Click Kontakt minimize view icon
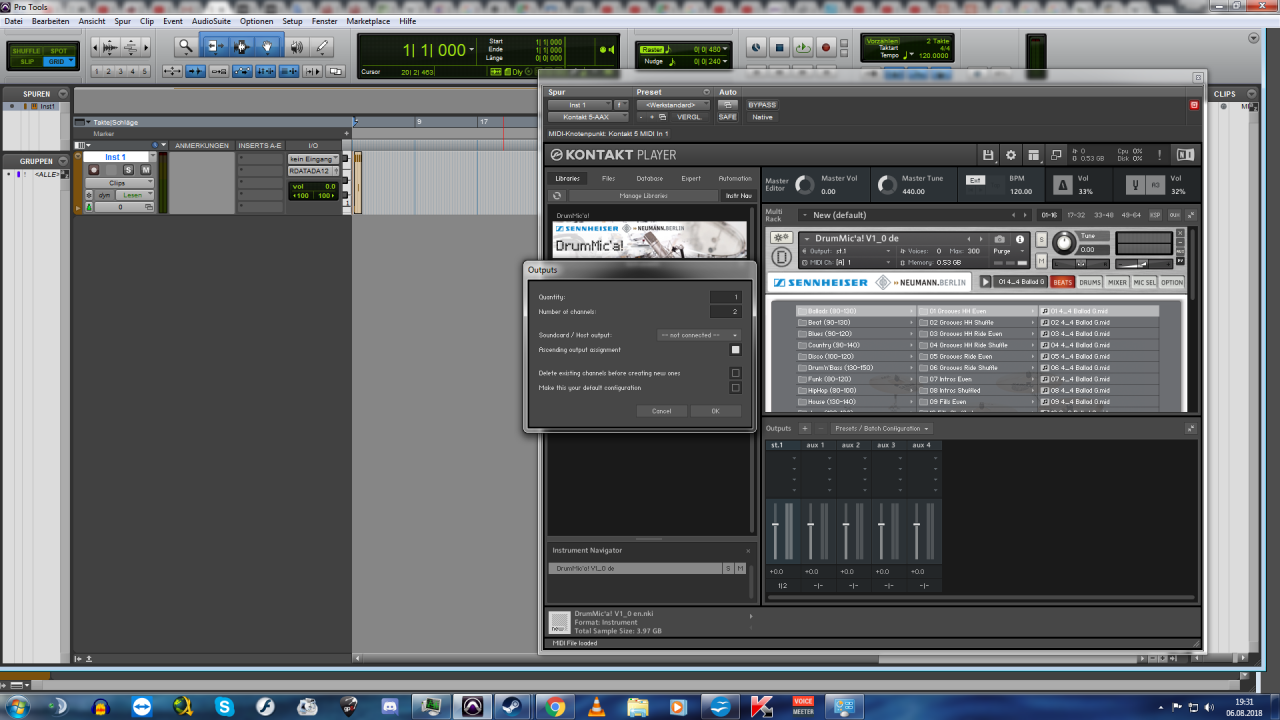 click(x=1057, y=155)
